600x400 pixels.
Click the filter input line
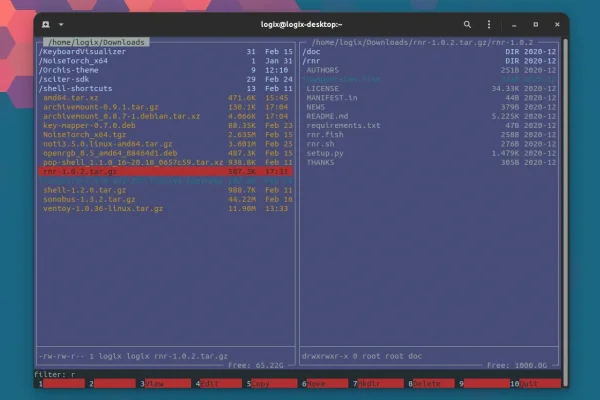coord(298,374)
